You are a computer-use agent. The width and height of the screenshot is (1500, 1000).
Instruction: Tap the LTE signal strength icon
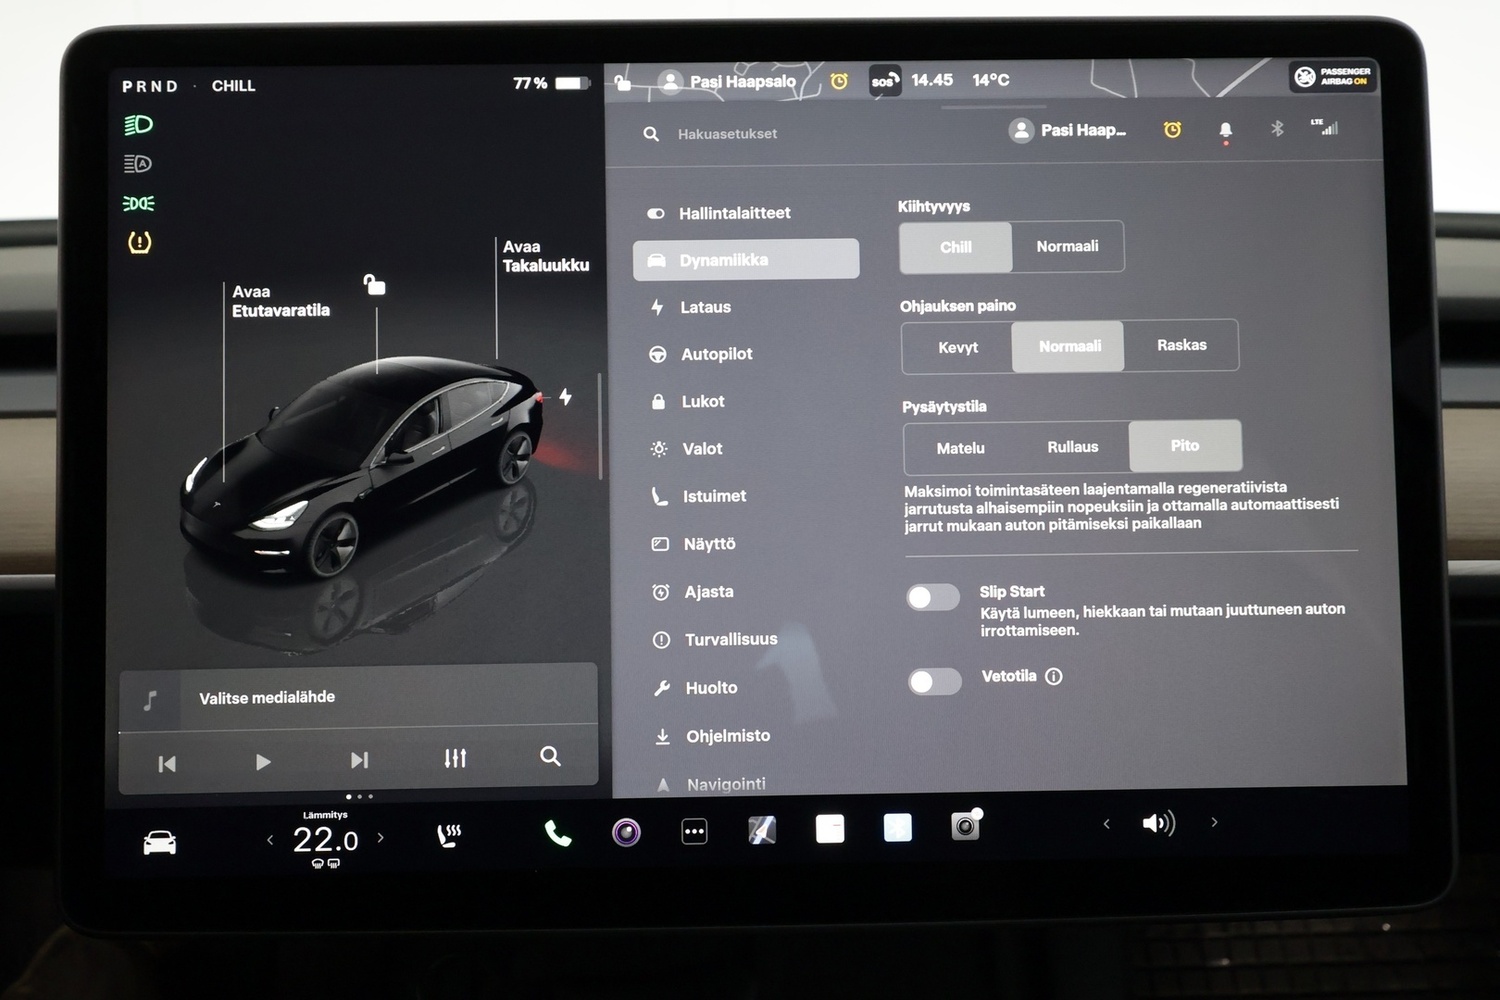click(1324, 126)
